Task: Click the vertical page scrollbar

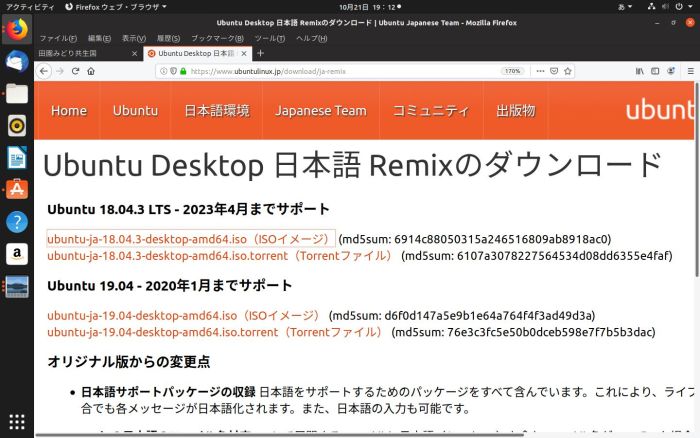Action: pyautogui.click(x=697, y=179)
